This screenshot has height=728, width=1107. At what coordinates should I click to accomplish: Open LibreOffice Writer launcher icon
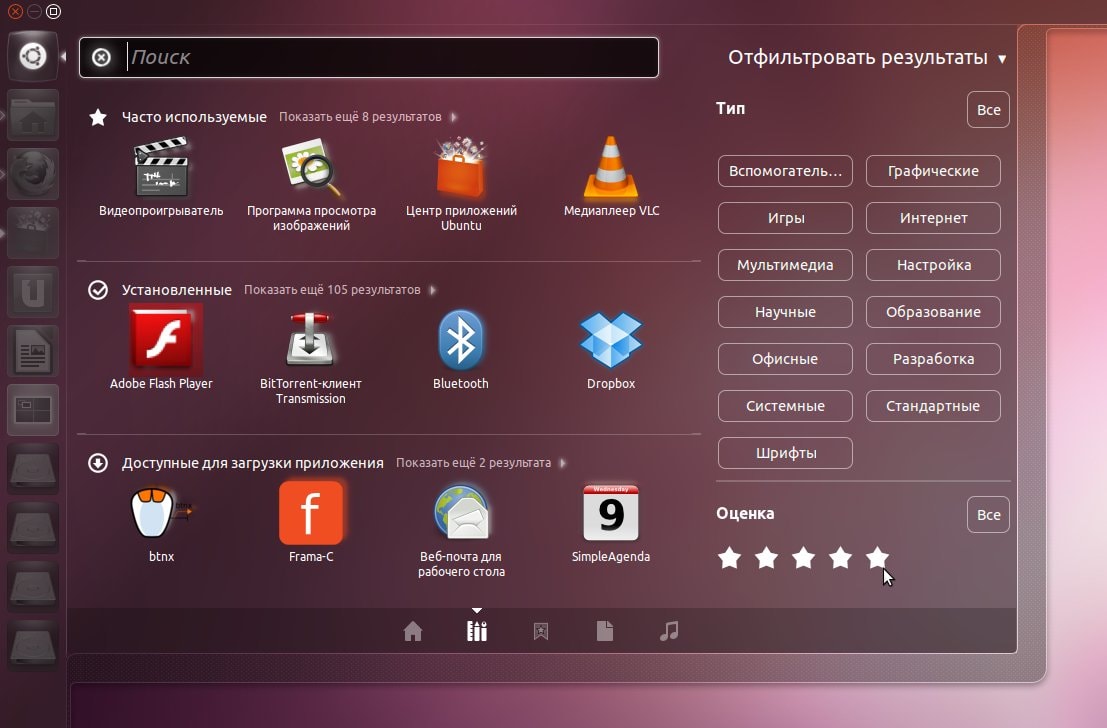coord(33,351)
